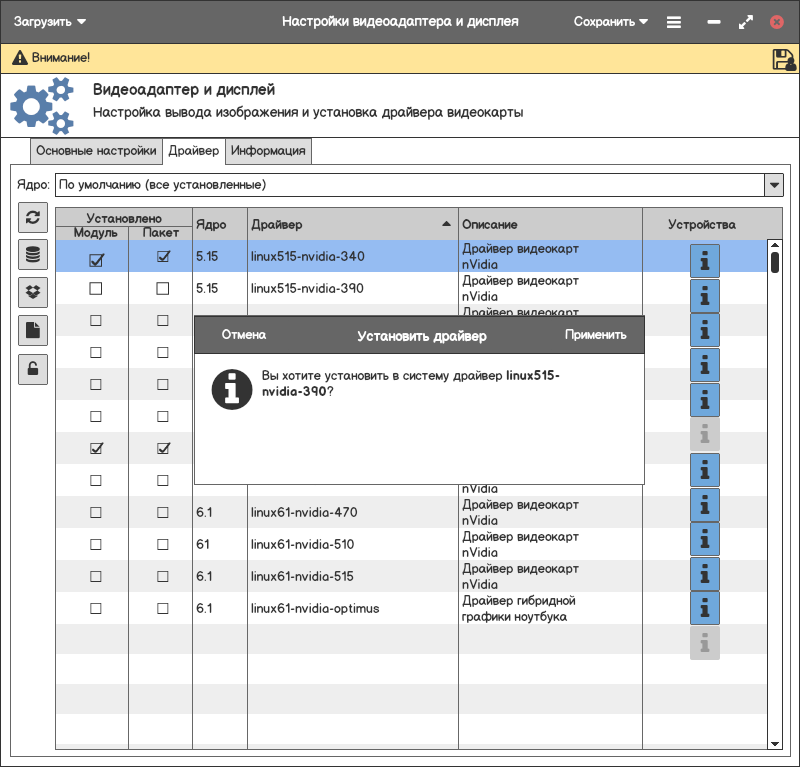The image size is (800, 767).
Task: Expand the kernel selection combo box
Action: (773, 185)
